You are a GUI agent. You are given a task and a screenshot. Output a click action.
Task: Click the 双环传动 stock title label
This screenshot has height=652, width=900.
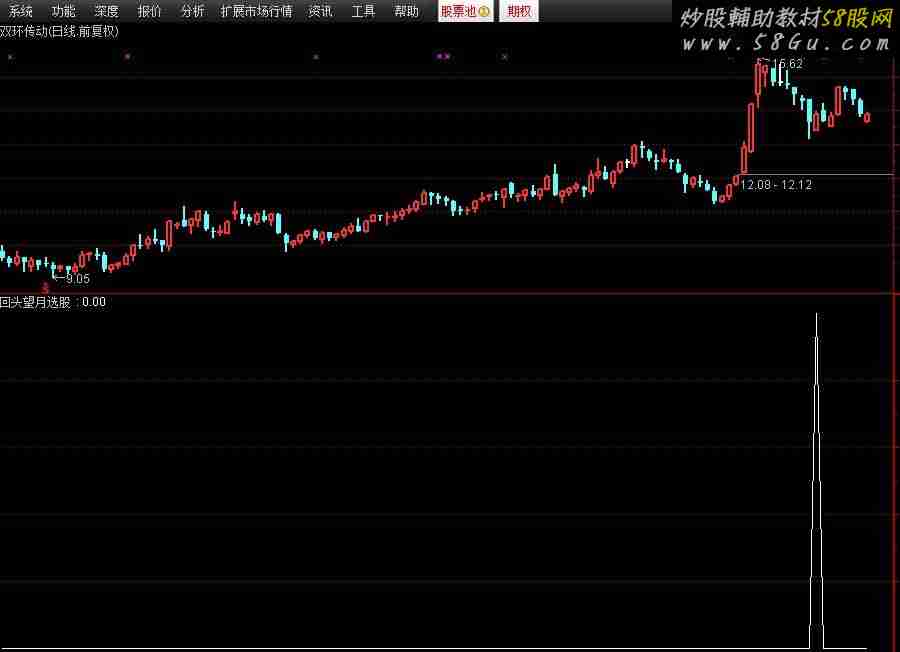59,32
